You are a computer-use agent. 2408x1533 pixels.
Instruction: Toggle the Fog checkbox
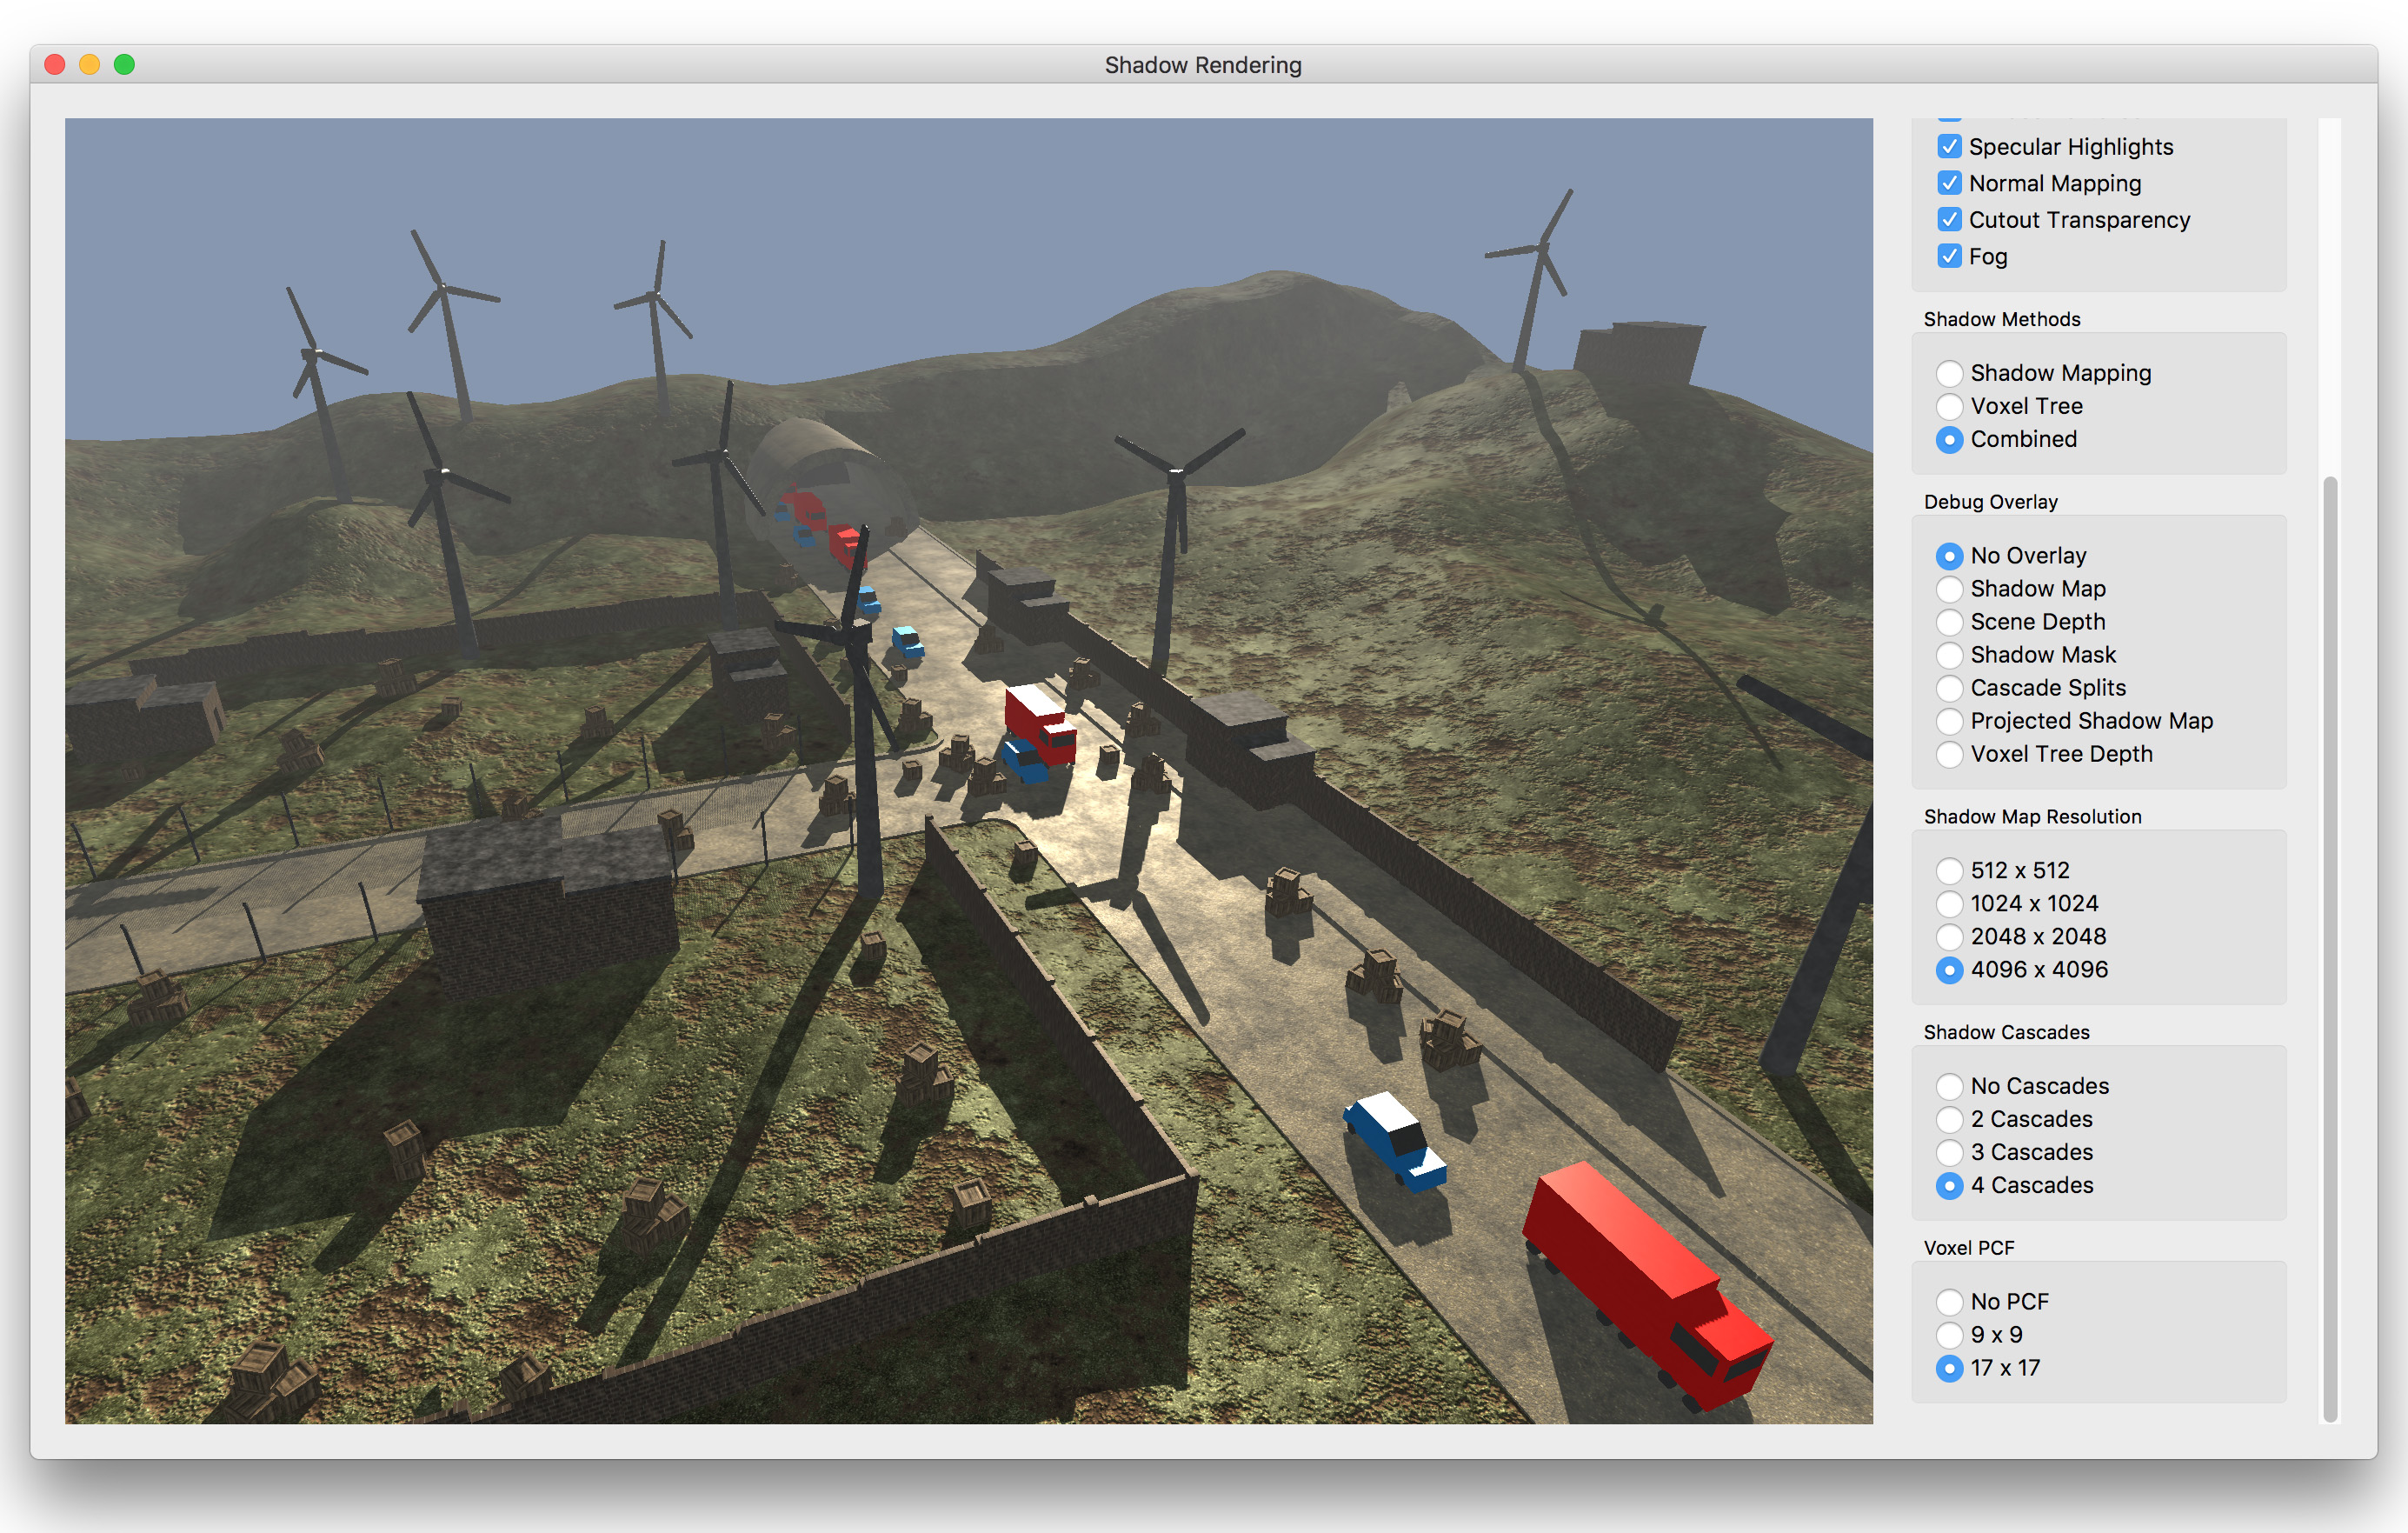click(x=1949, y=257)
